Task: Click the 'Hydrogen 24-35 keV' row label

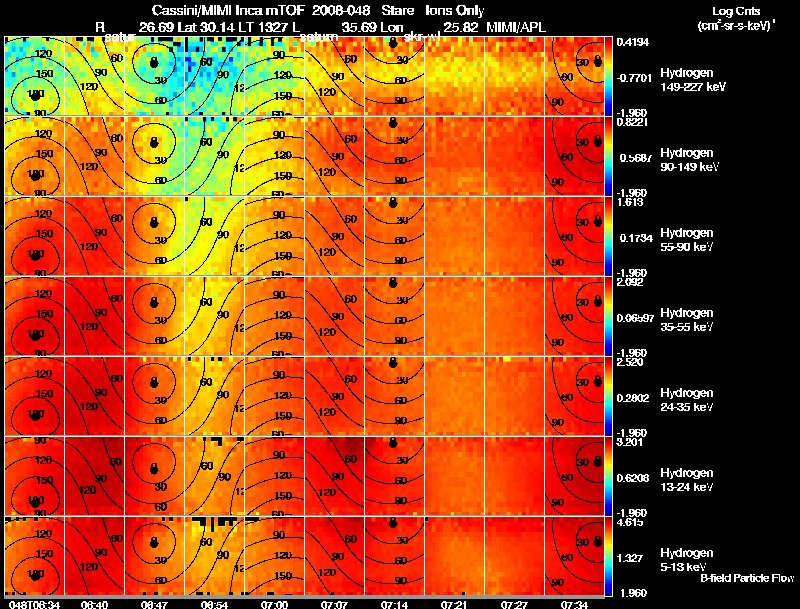Action: (x=686, y=399)
